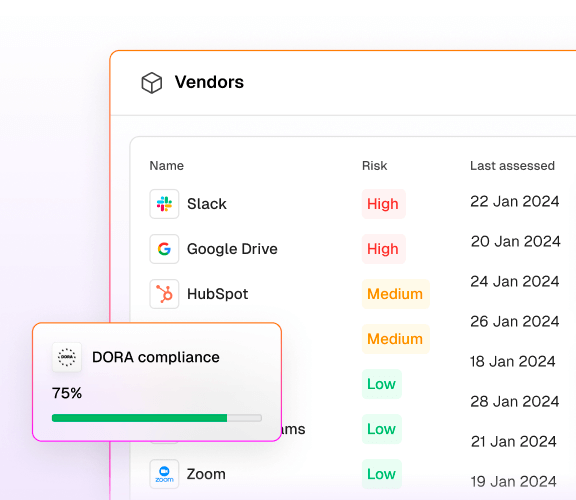Click the Name column header

click(x=166, y=166)
